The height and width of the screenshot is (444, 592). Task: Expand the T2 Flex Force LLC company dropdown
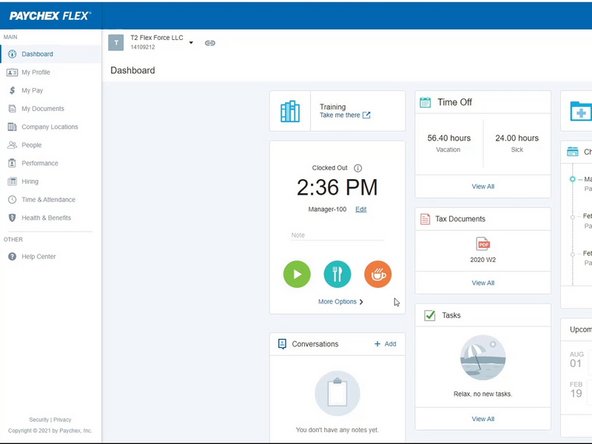click(x=191, y=43)
